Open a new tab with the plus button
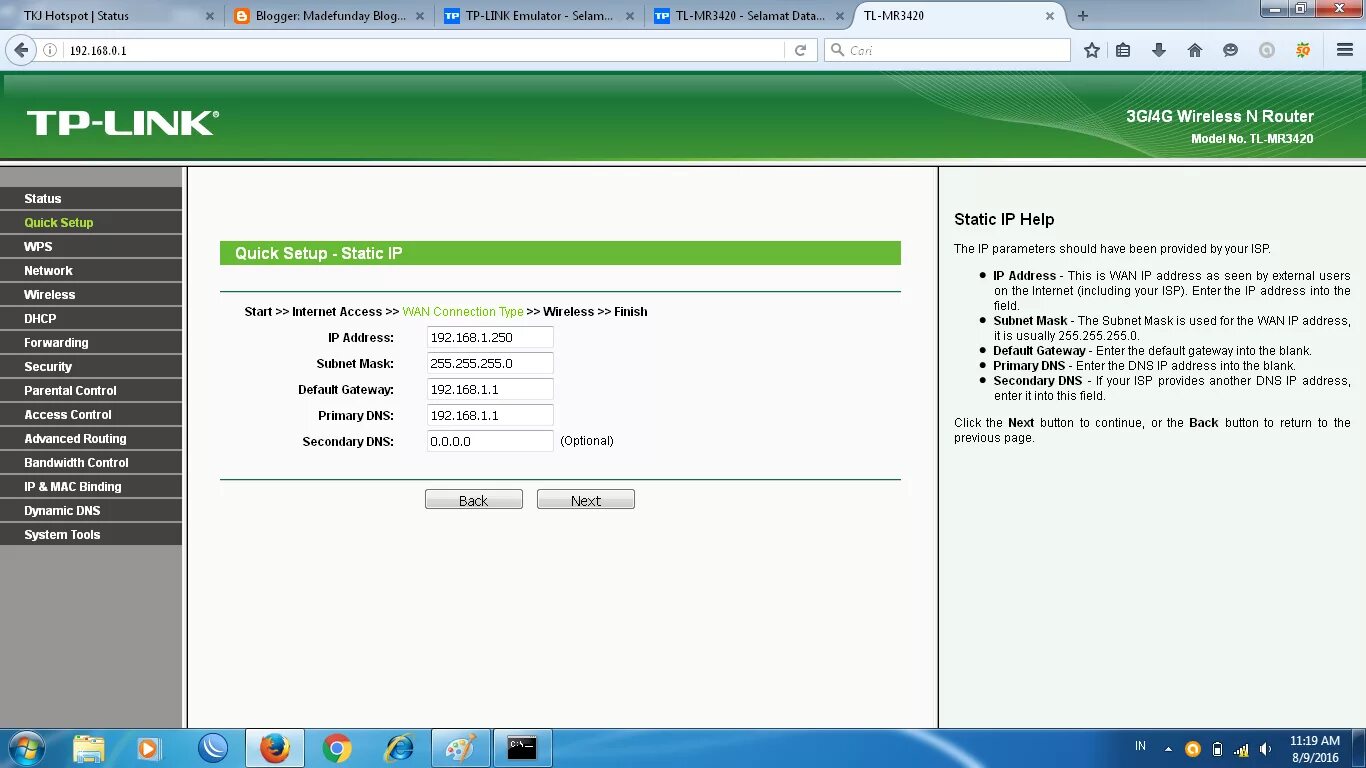This screenshot has height=768, width=1366. 1083,16
